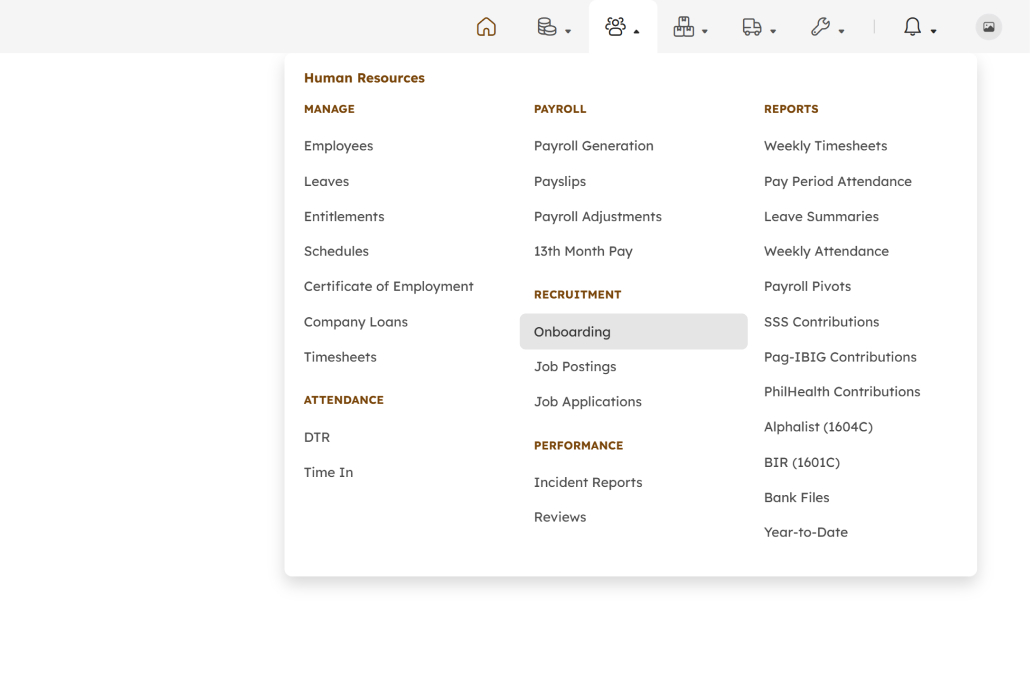Open the Leaves page
1030x695 pixels.
point(326,181)
